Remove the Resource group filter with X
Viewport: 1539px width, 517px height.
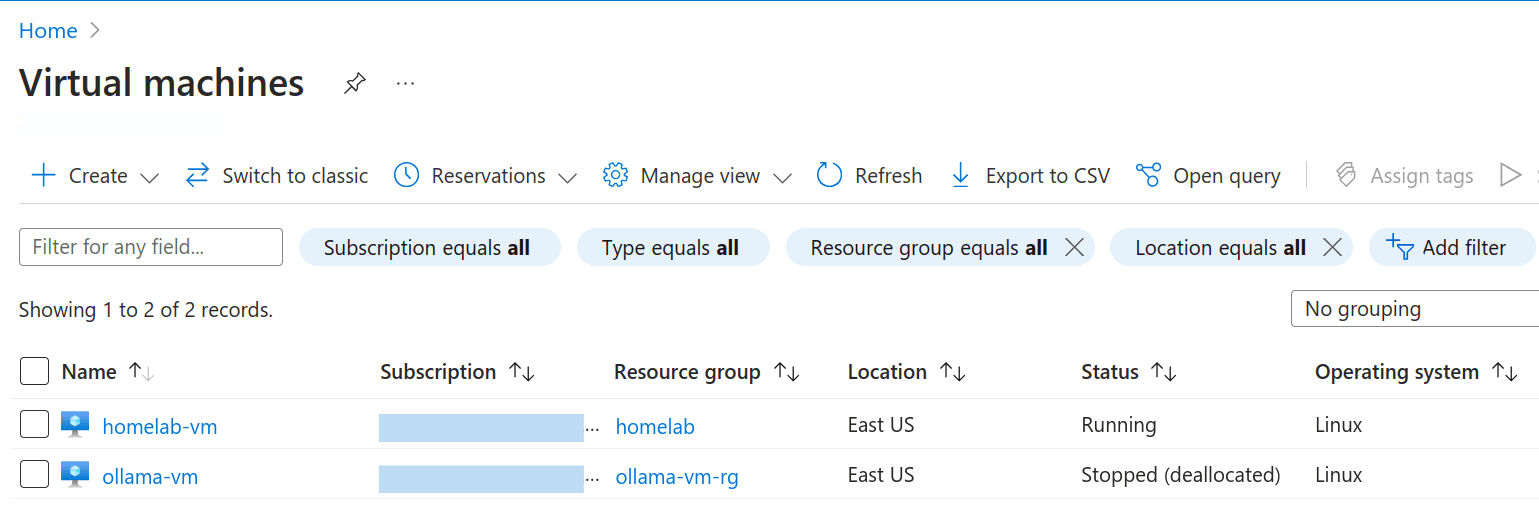coord(1074,248)
